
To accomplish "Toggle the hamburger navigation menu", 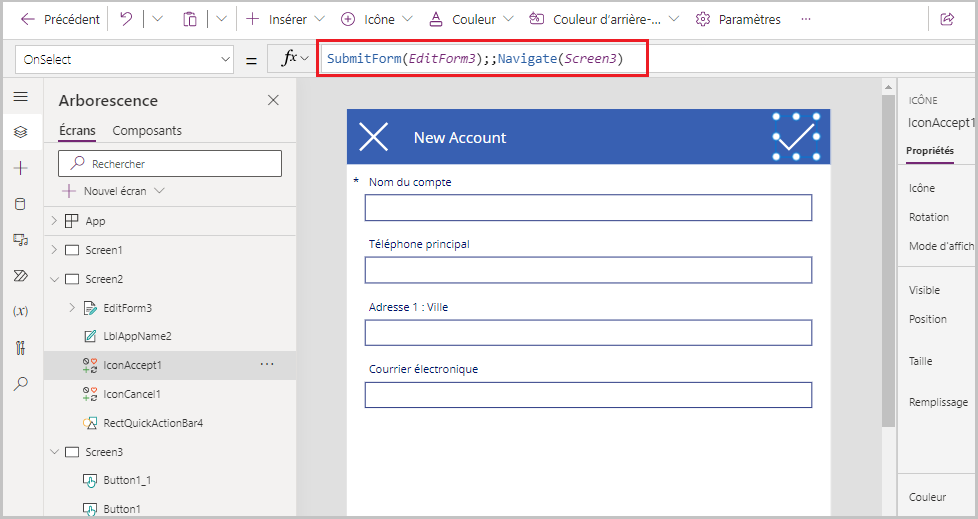I will [21, 96].
